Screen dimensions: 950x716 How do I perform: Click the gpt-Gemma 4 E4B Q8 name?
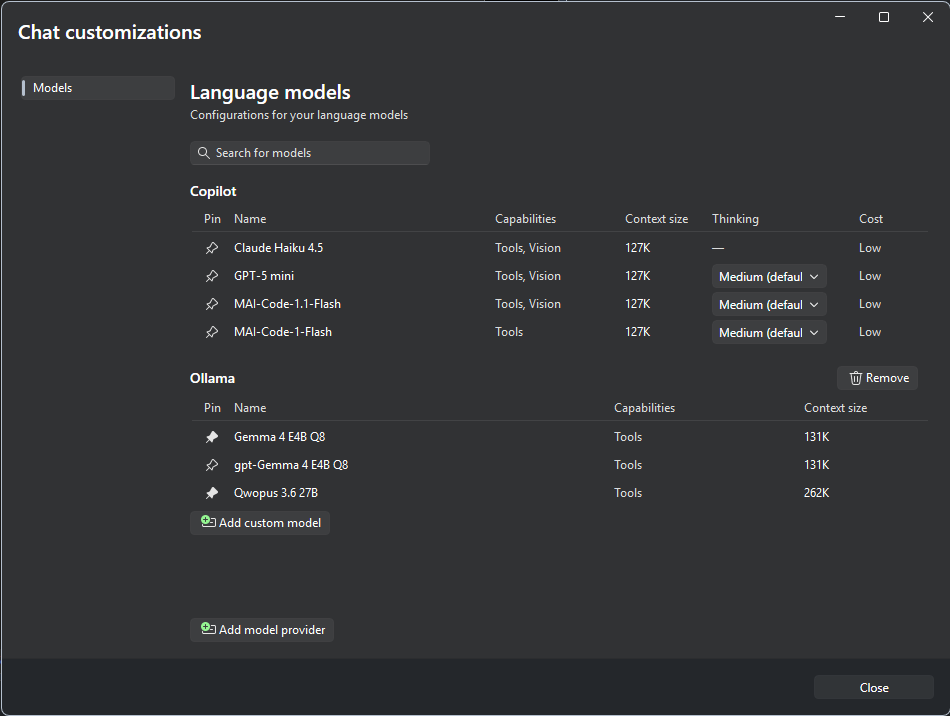(291, 465)
